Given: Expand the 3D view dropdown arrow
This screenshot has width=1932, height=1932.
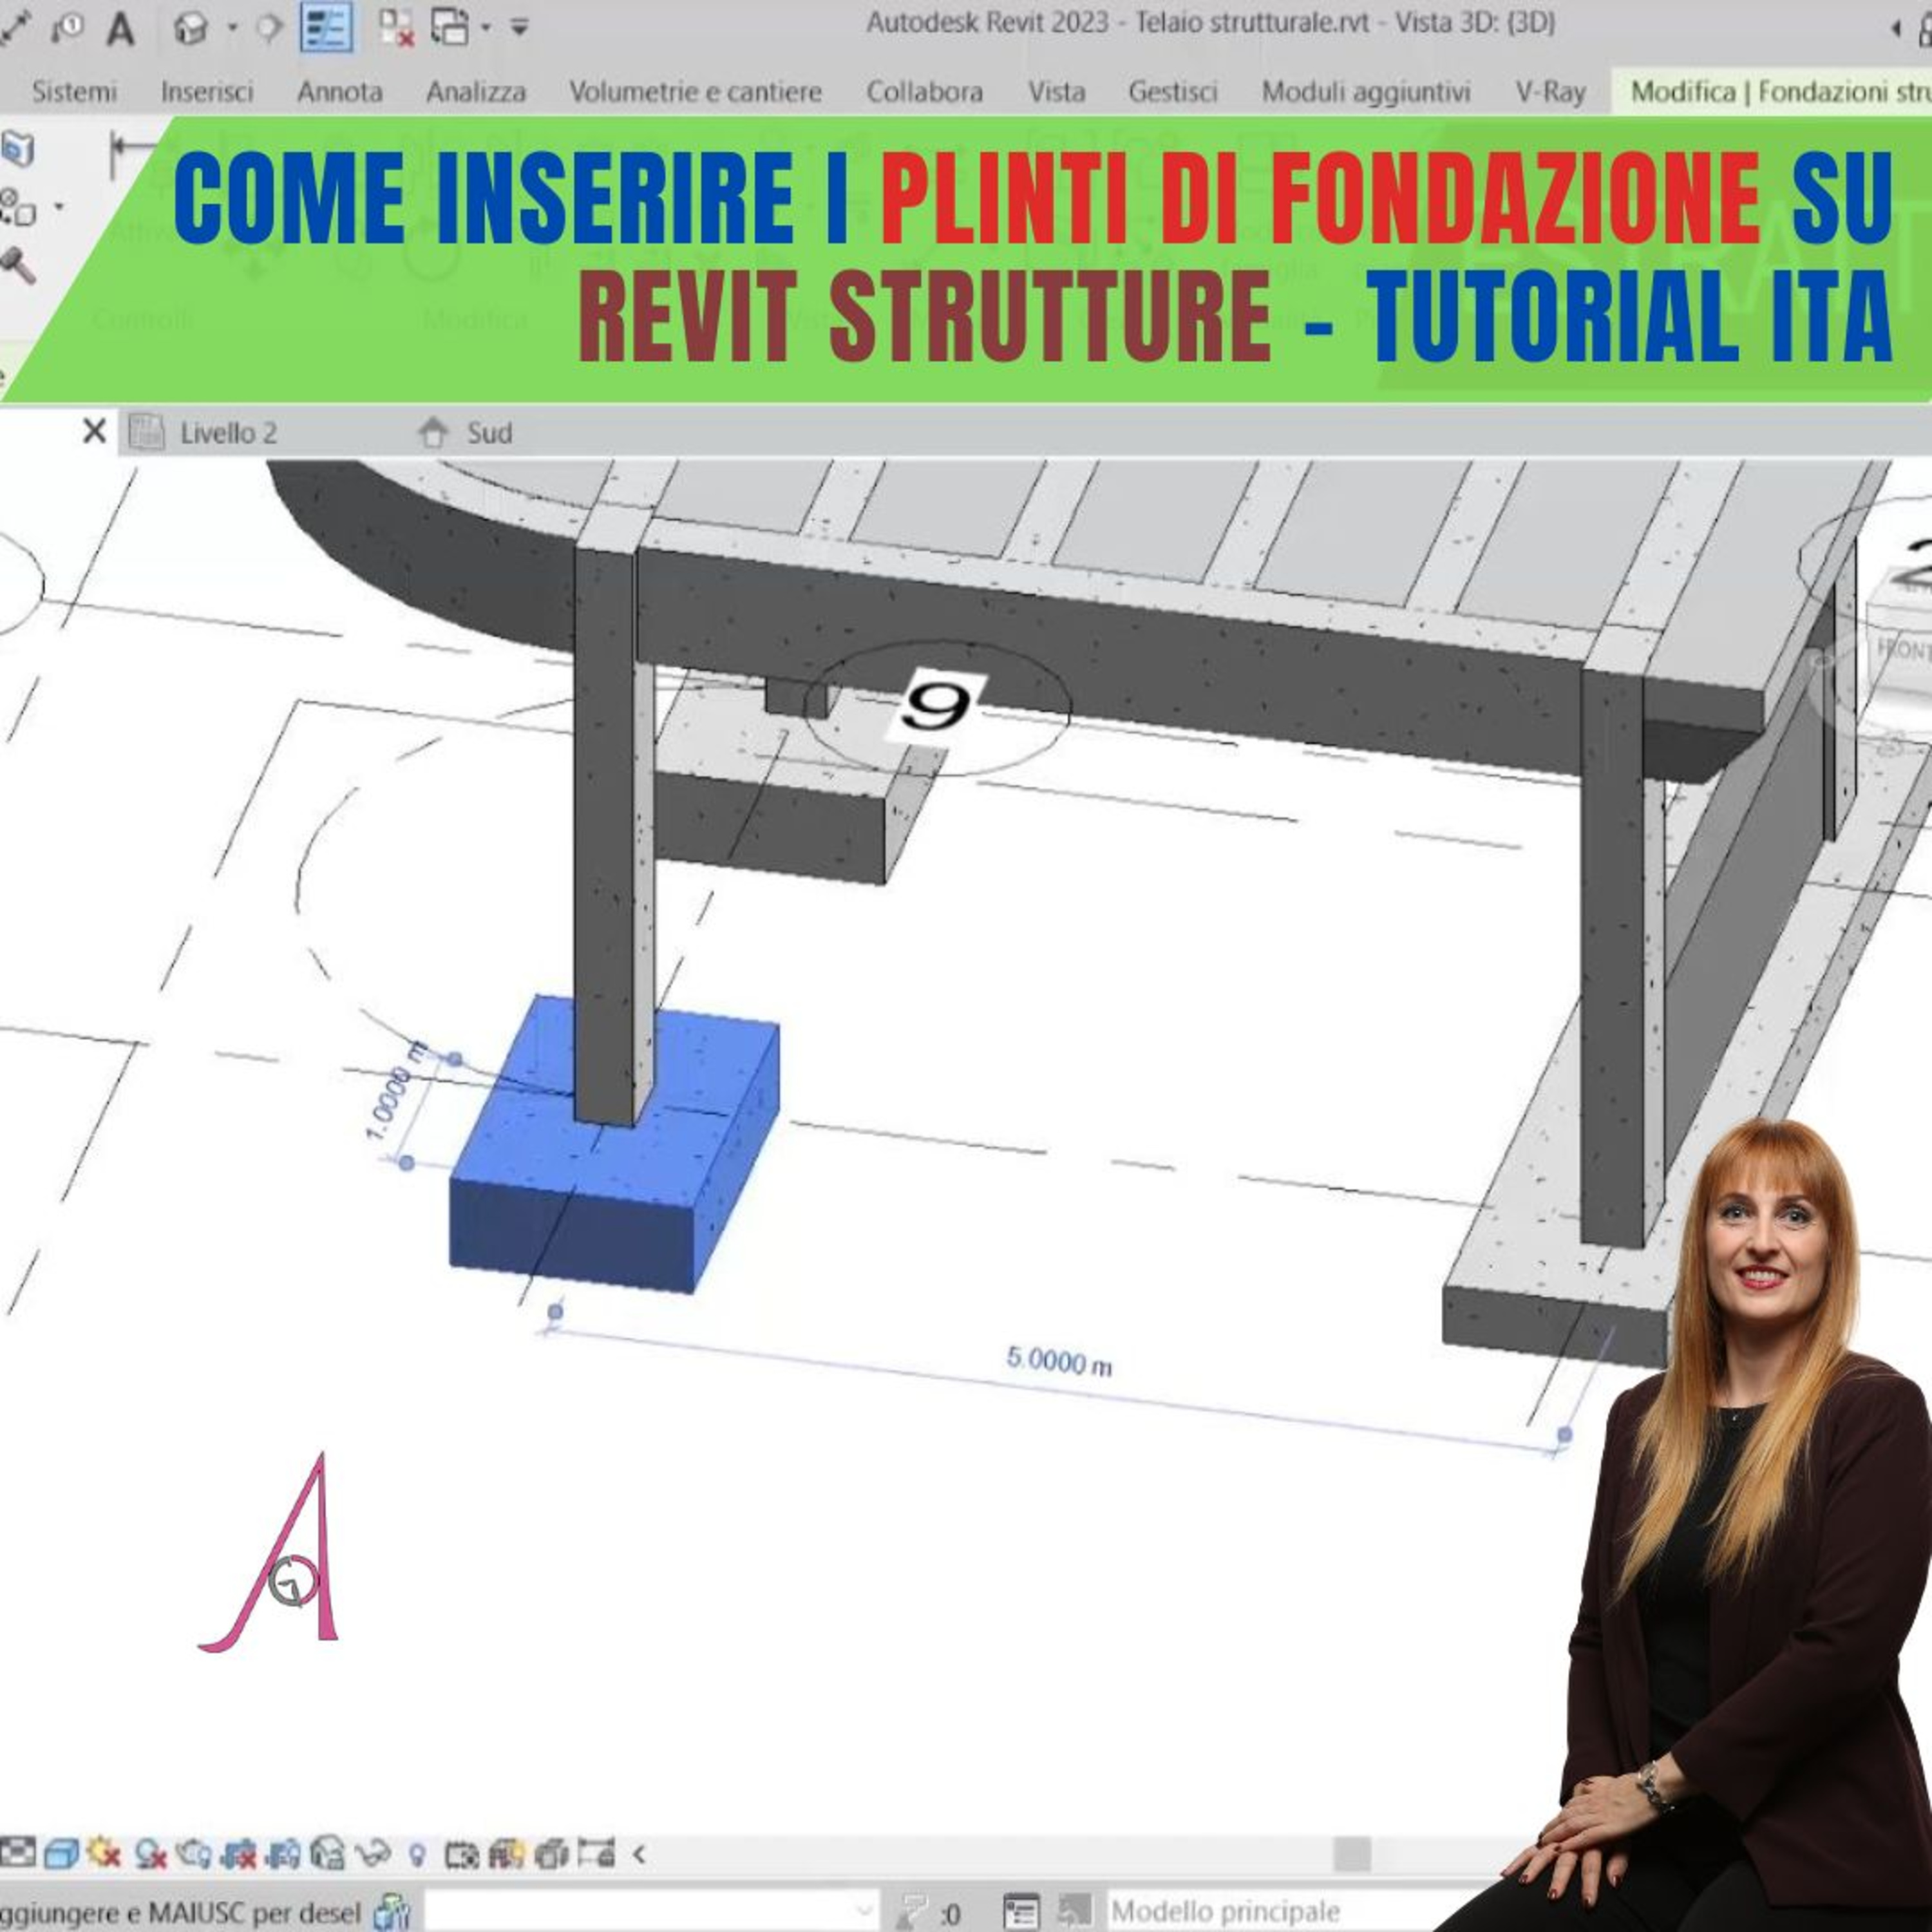Looking at the screenshot, I should coord(232,28).
